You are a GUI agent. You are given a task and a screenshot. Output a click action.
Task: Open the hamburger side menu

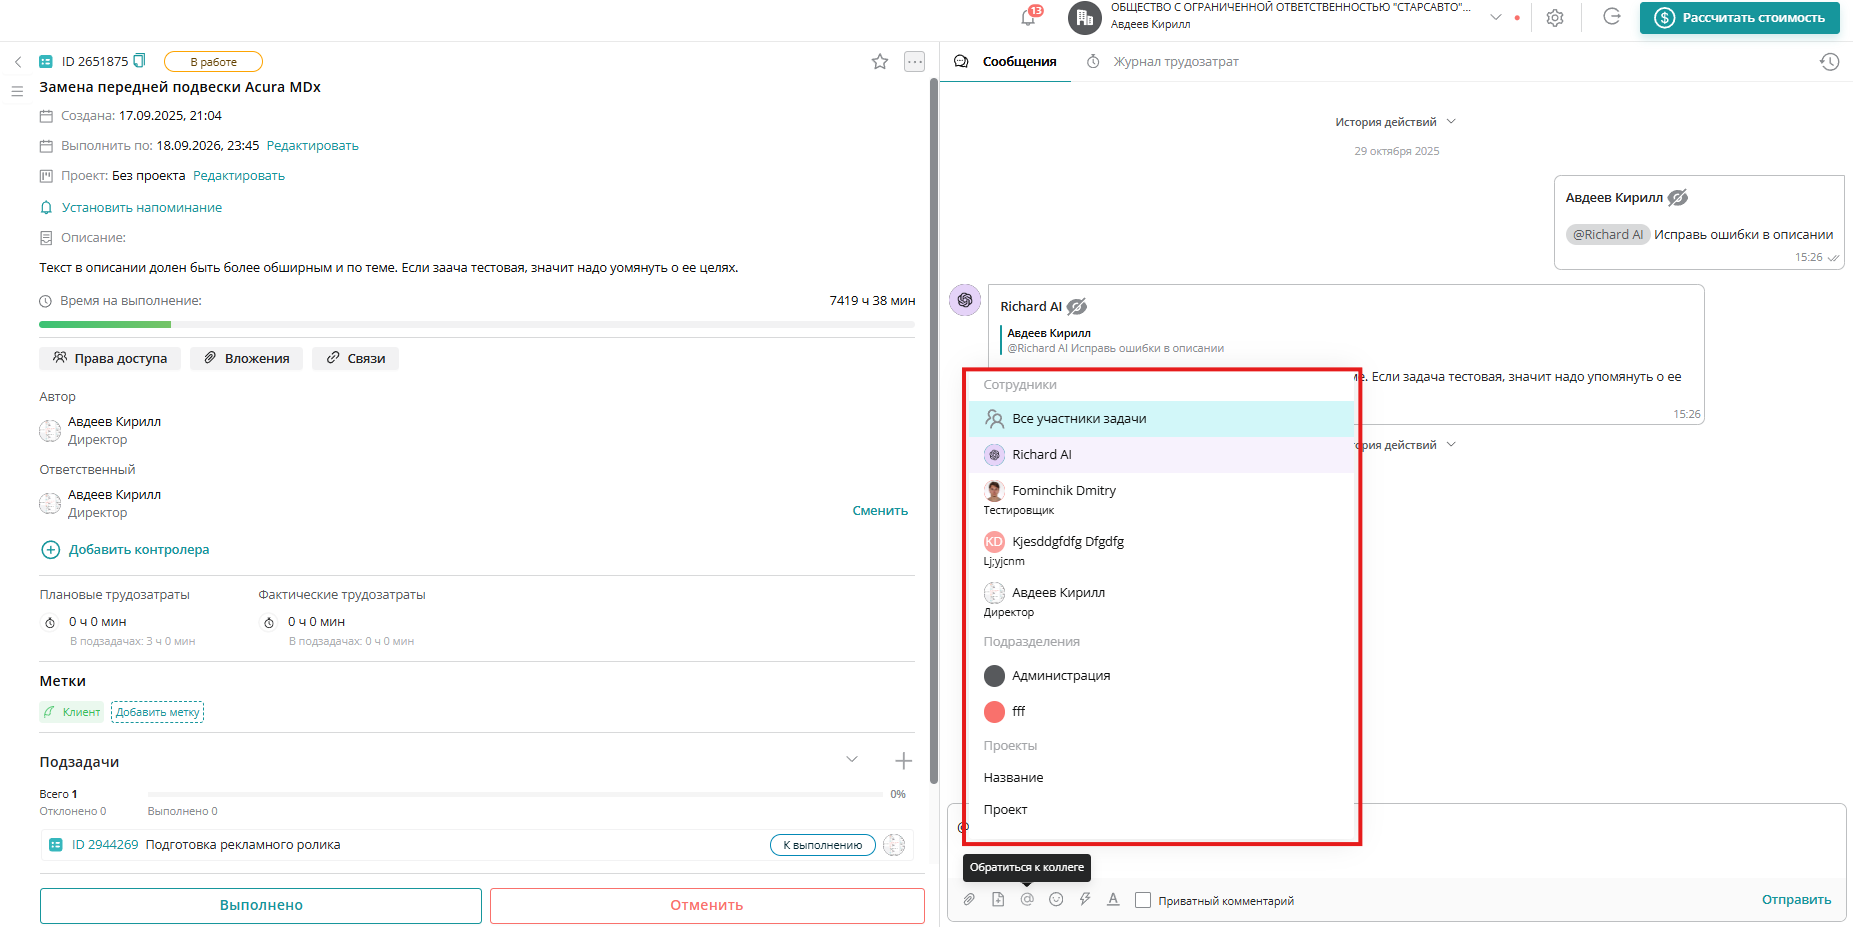pyautogui.click(x=17, y=91)
